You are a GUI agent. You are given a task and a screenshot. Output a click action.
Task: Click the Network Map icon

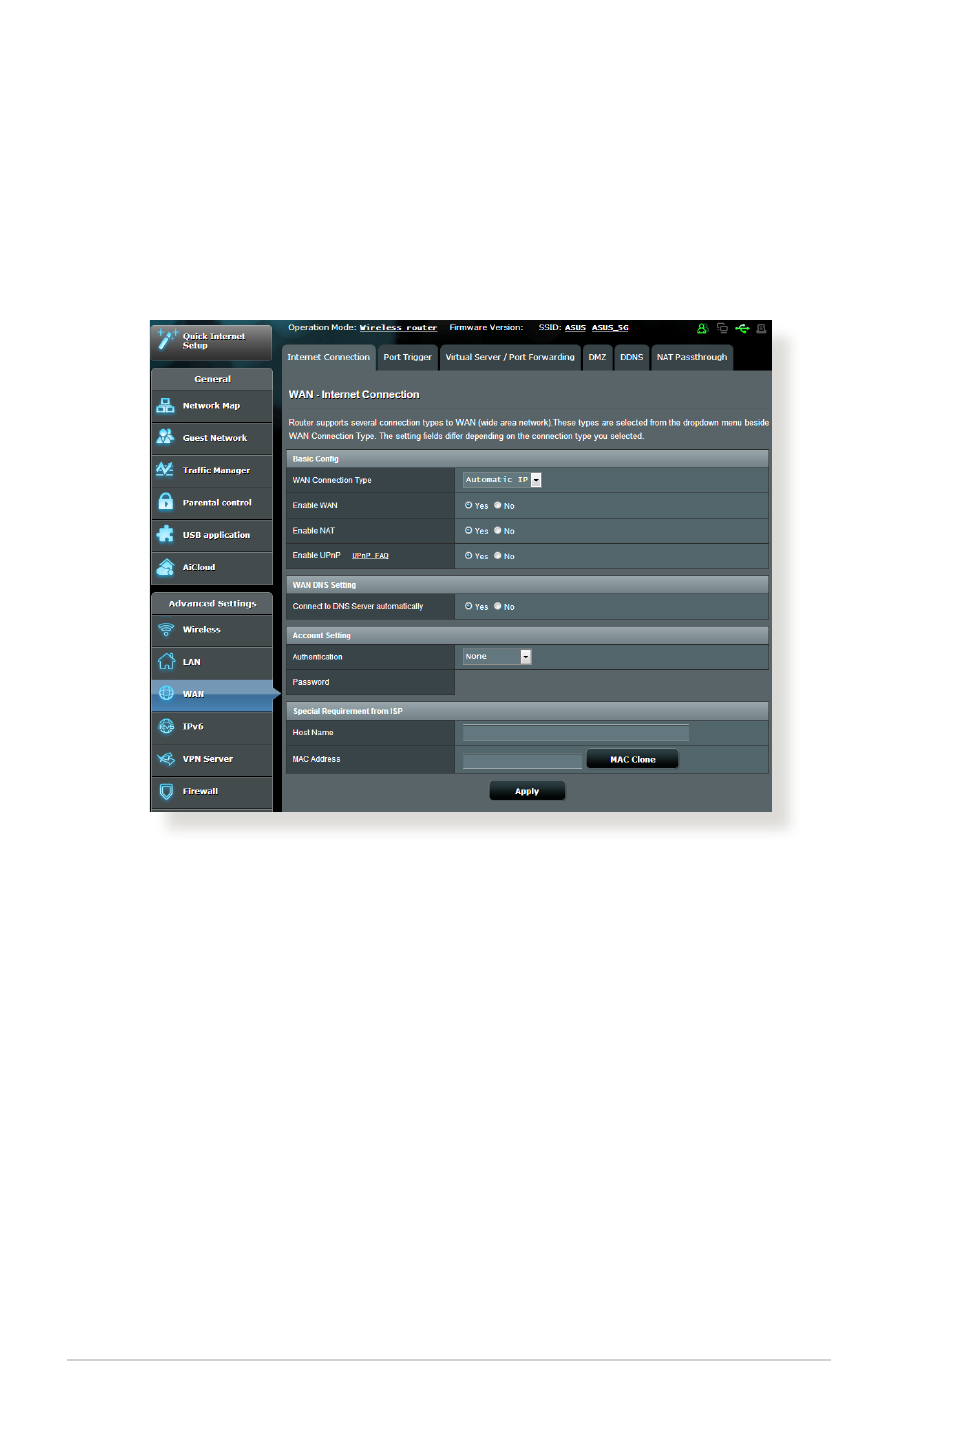(166, 406)
